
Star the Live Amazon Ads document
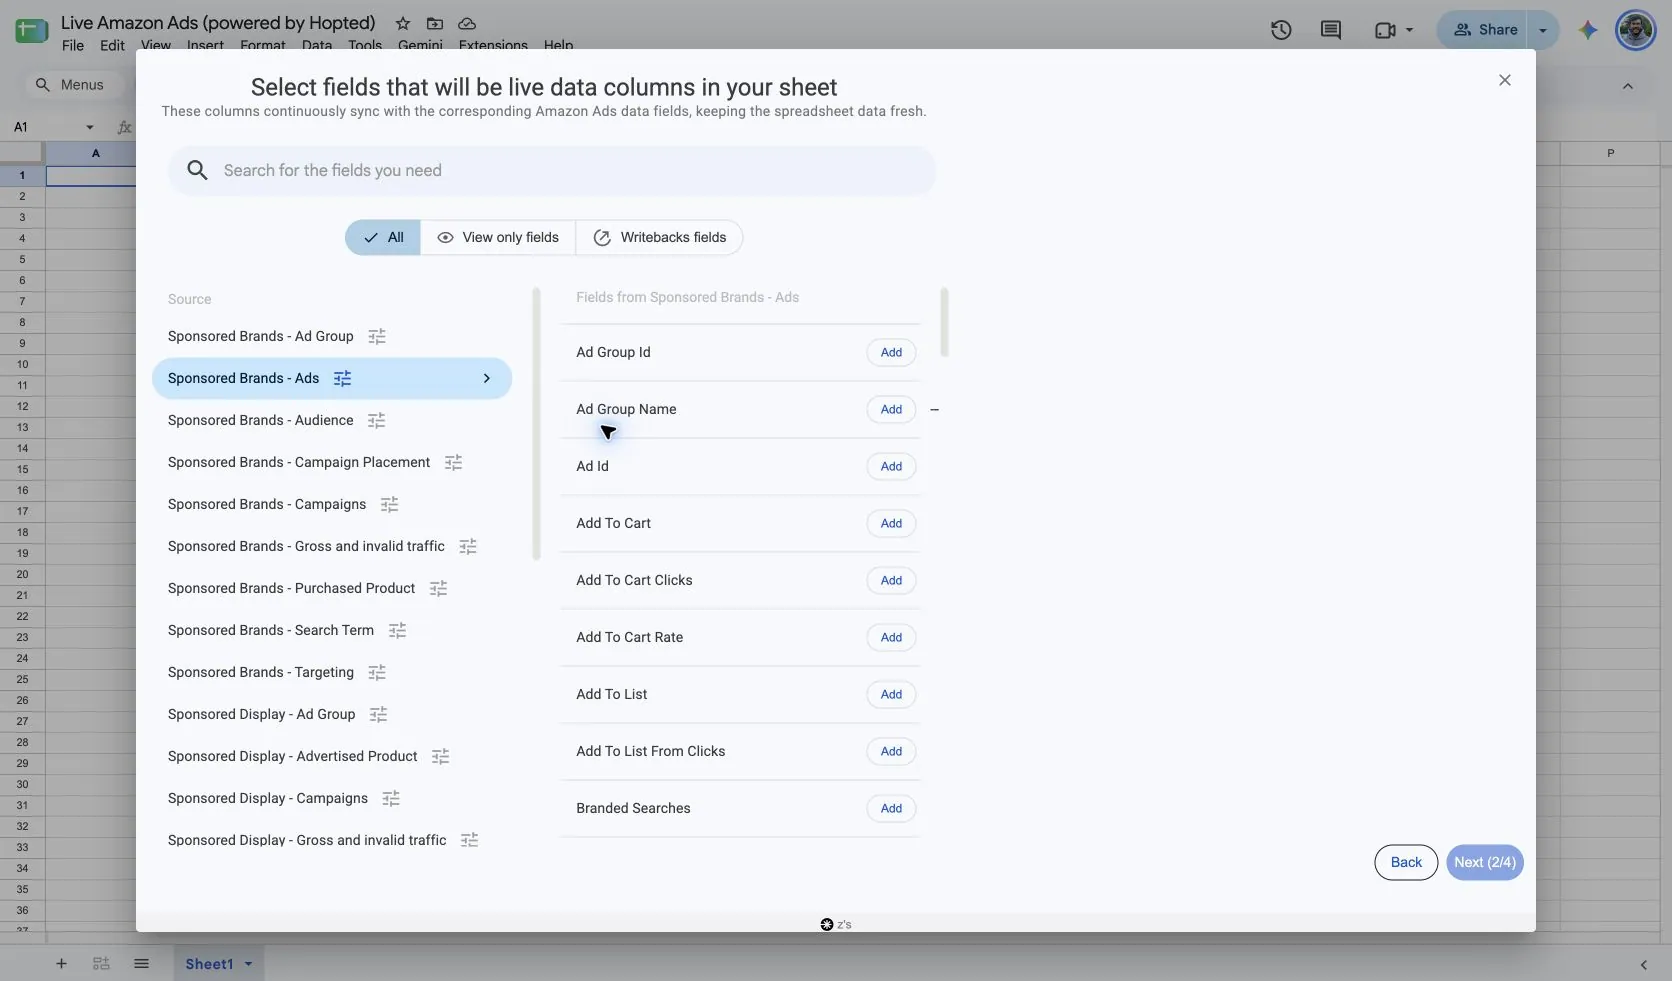point(402,23)
